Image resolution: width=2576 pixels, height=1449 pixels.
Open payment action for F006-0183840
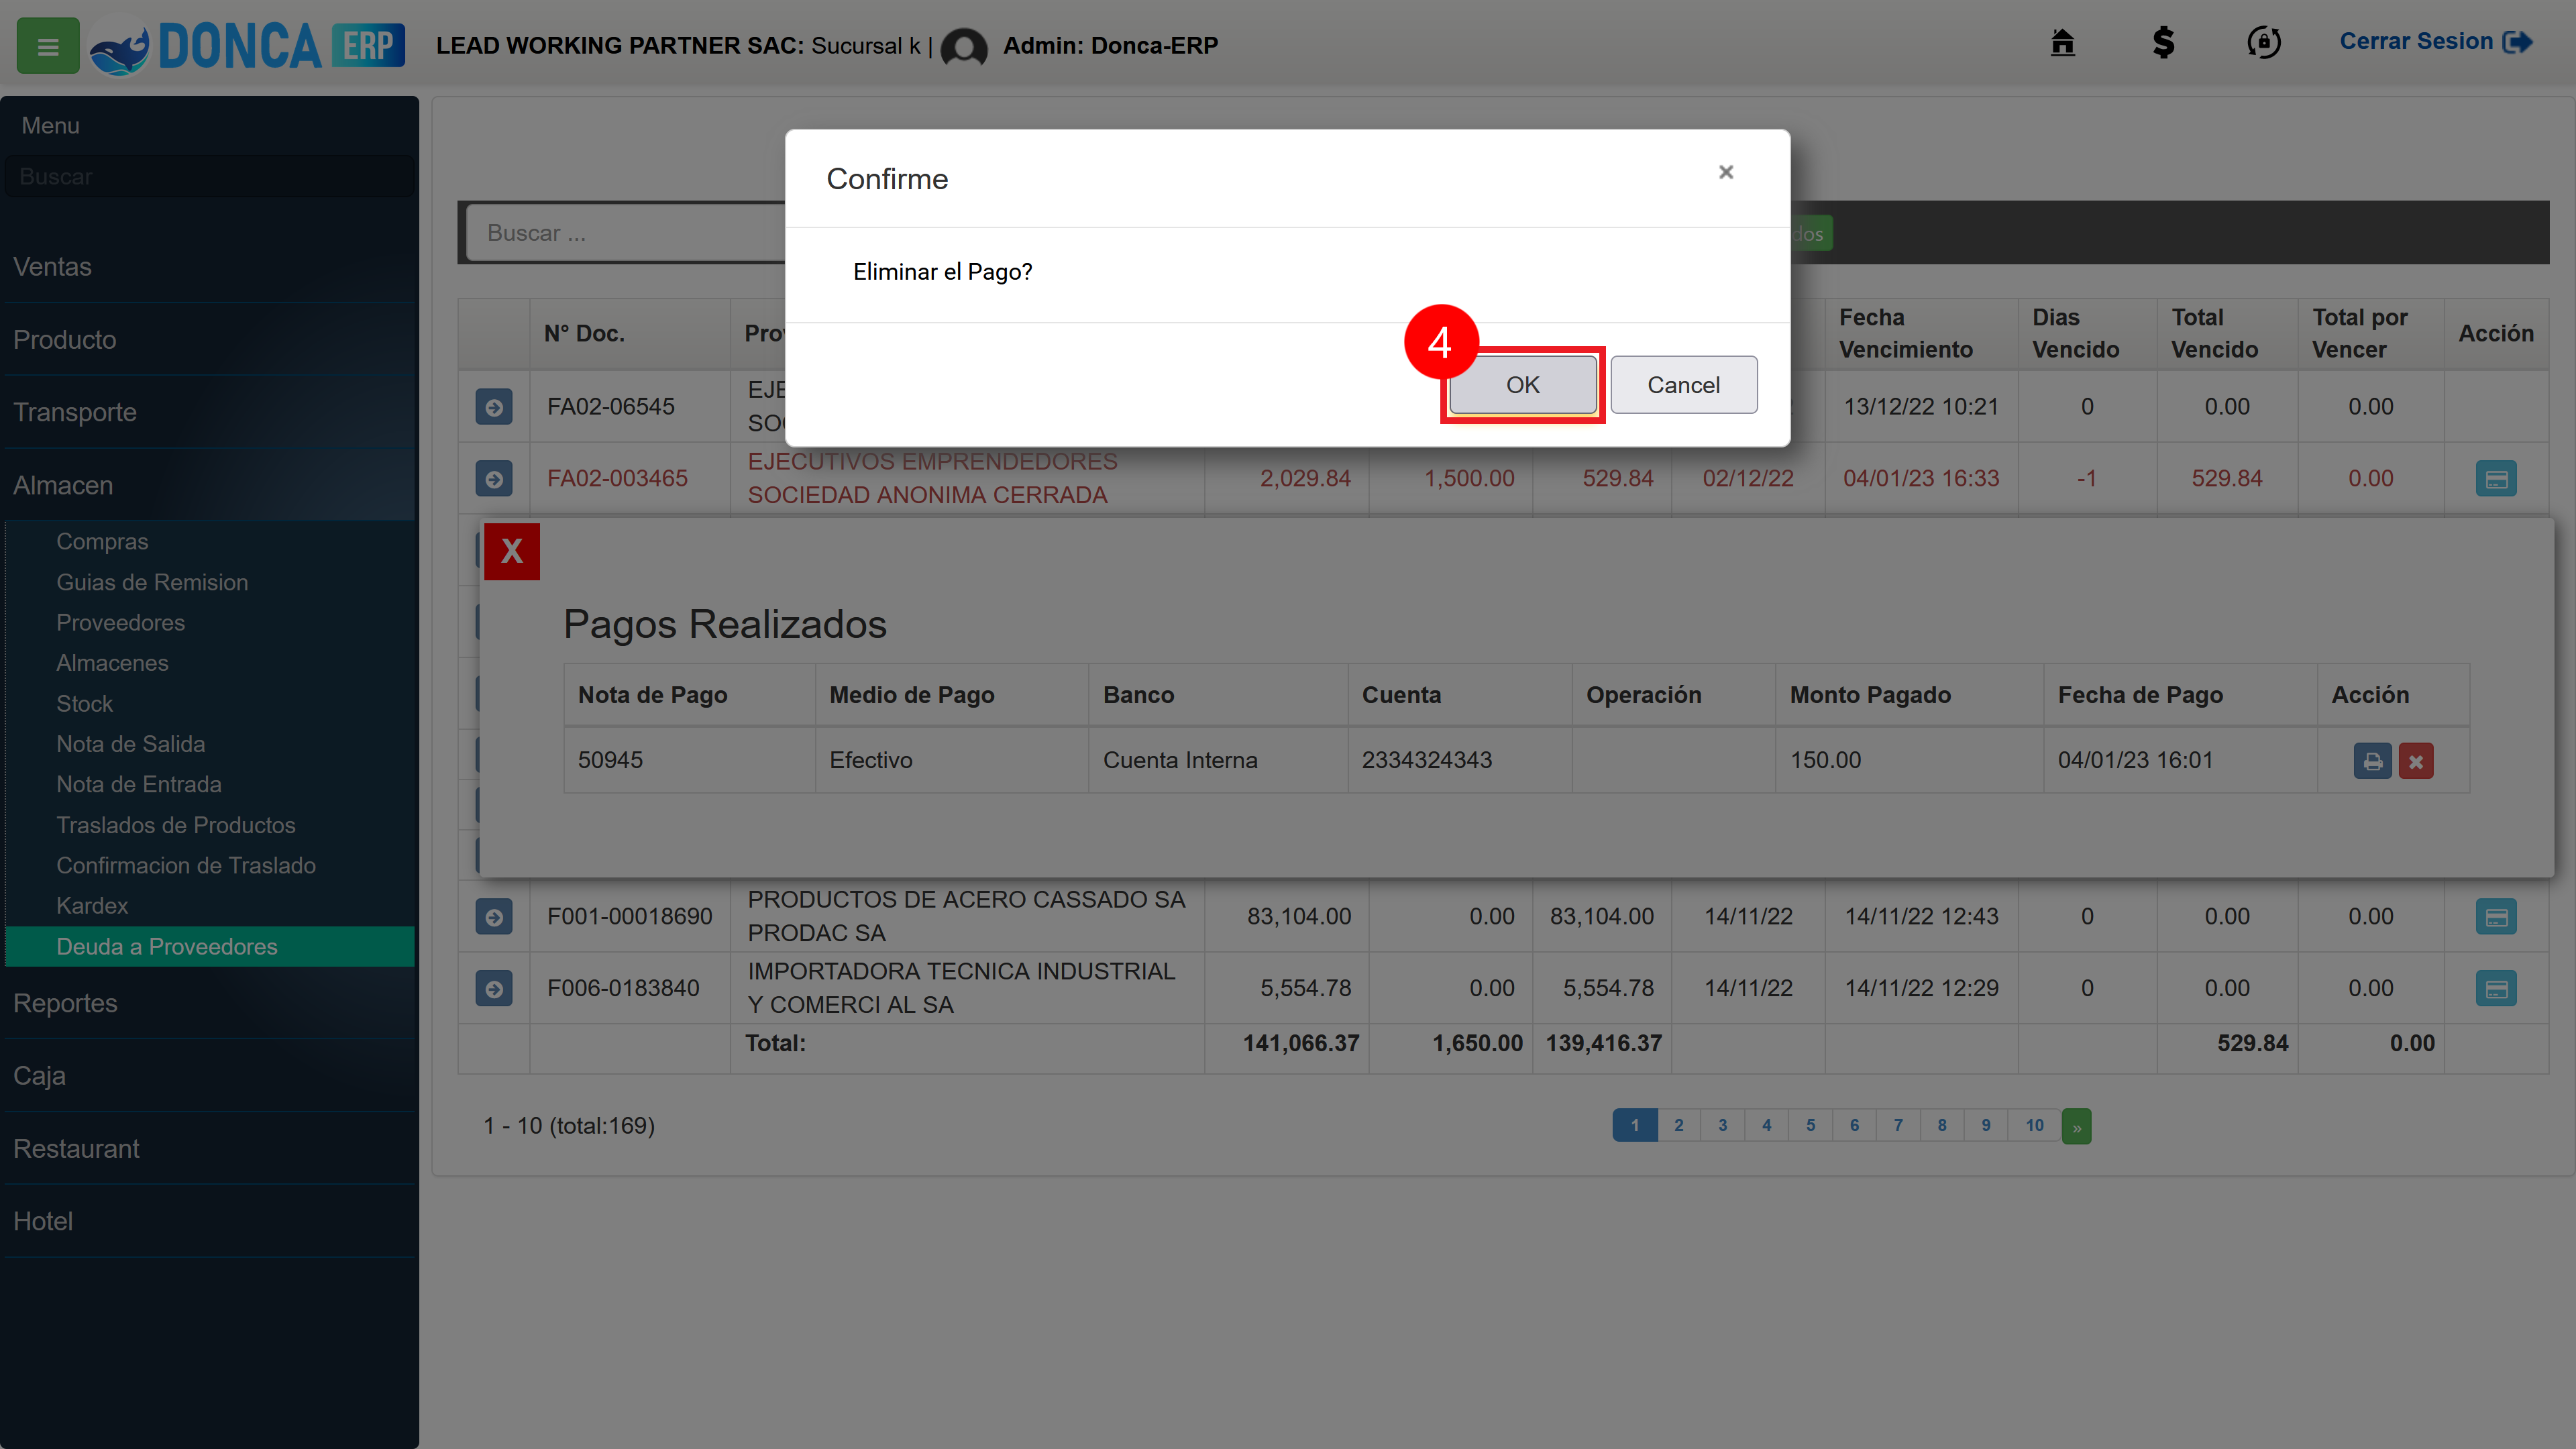(x=2496, y=988)
